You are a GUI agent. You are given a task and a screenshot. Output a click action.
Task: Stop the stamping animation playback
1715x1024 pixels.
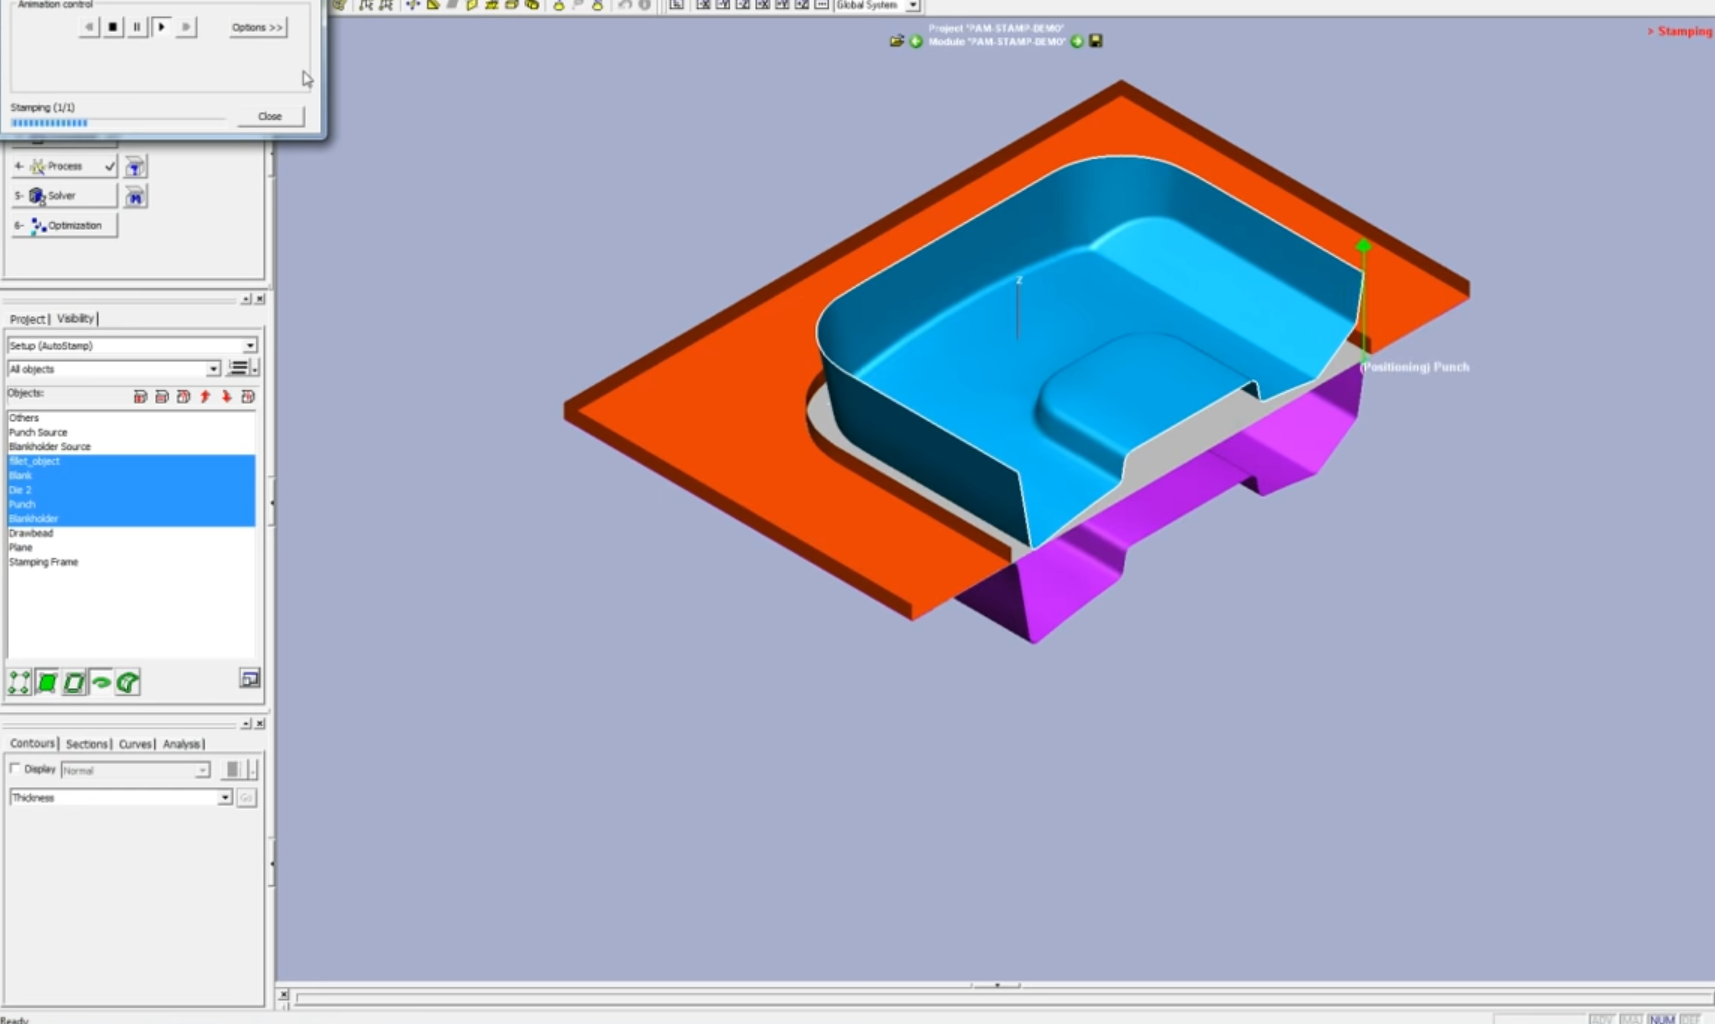(113, 27)
